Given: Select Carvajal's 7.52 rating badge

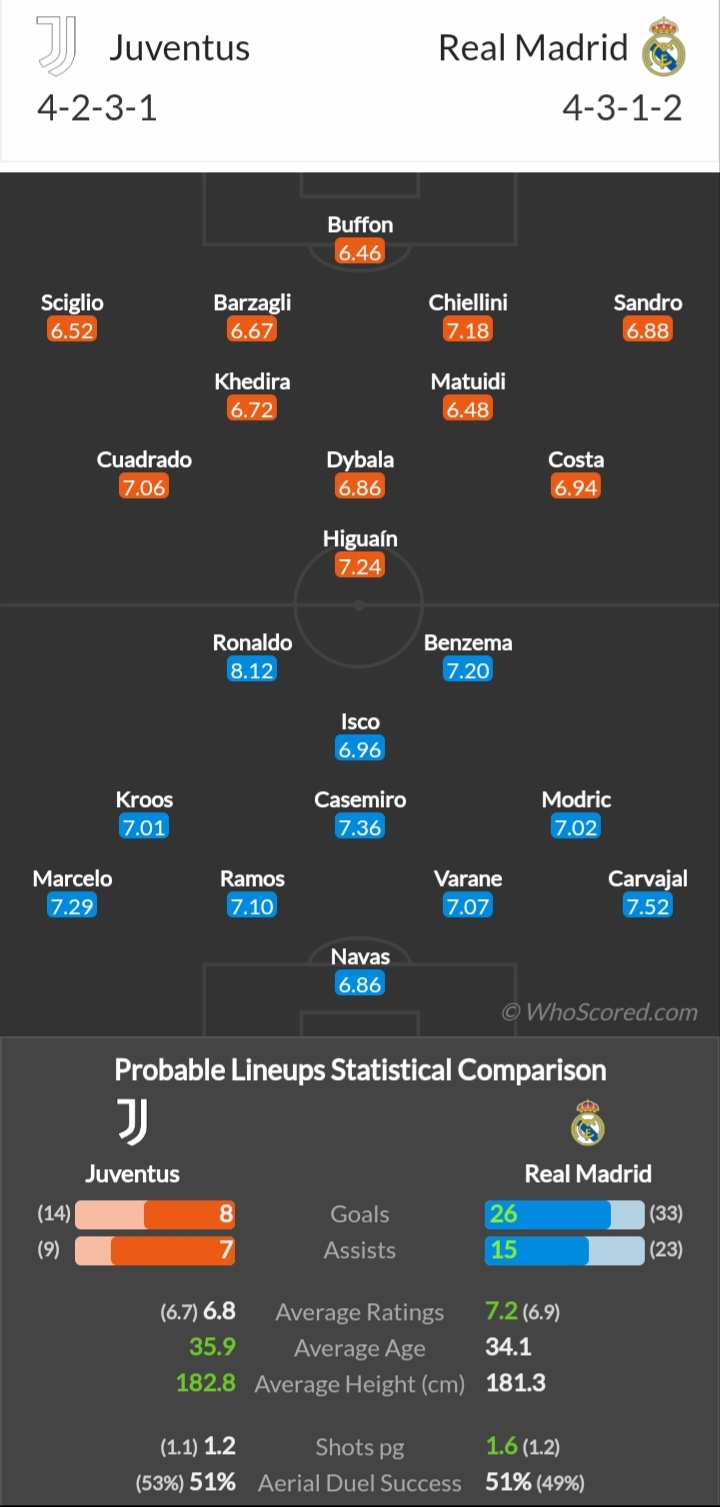Looking at the screenshot, I should tap(648, 906).
